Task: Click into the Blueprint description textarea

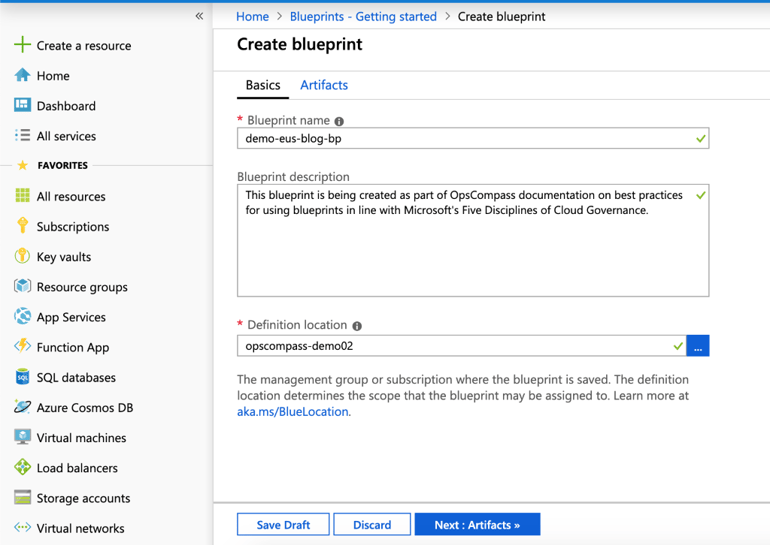Action: click(473, 241)
